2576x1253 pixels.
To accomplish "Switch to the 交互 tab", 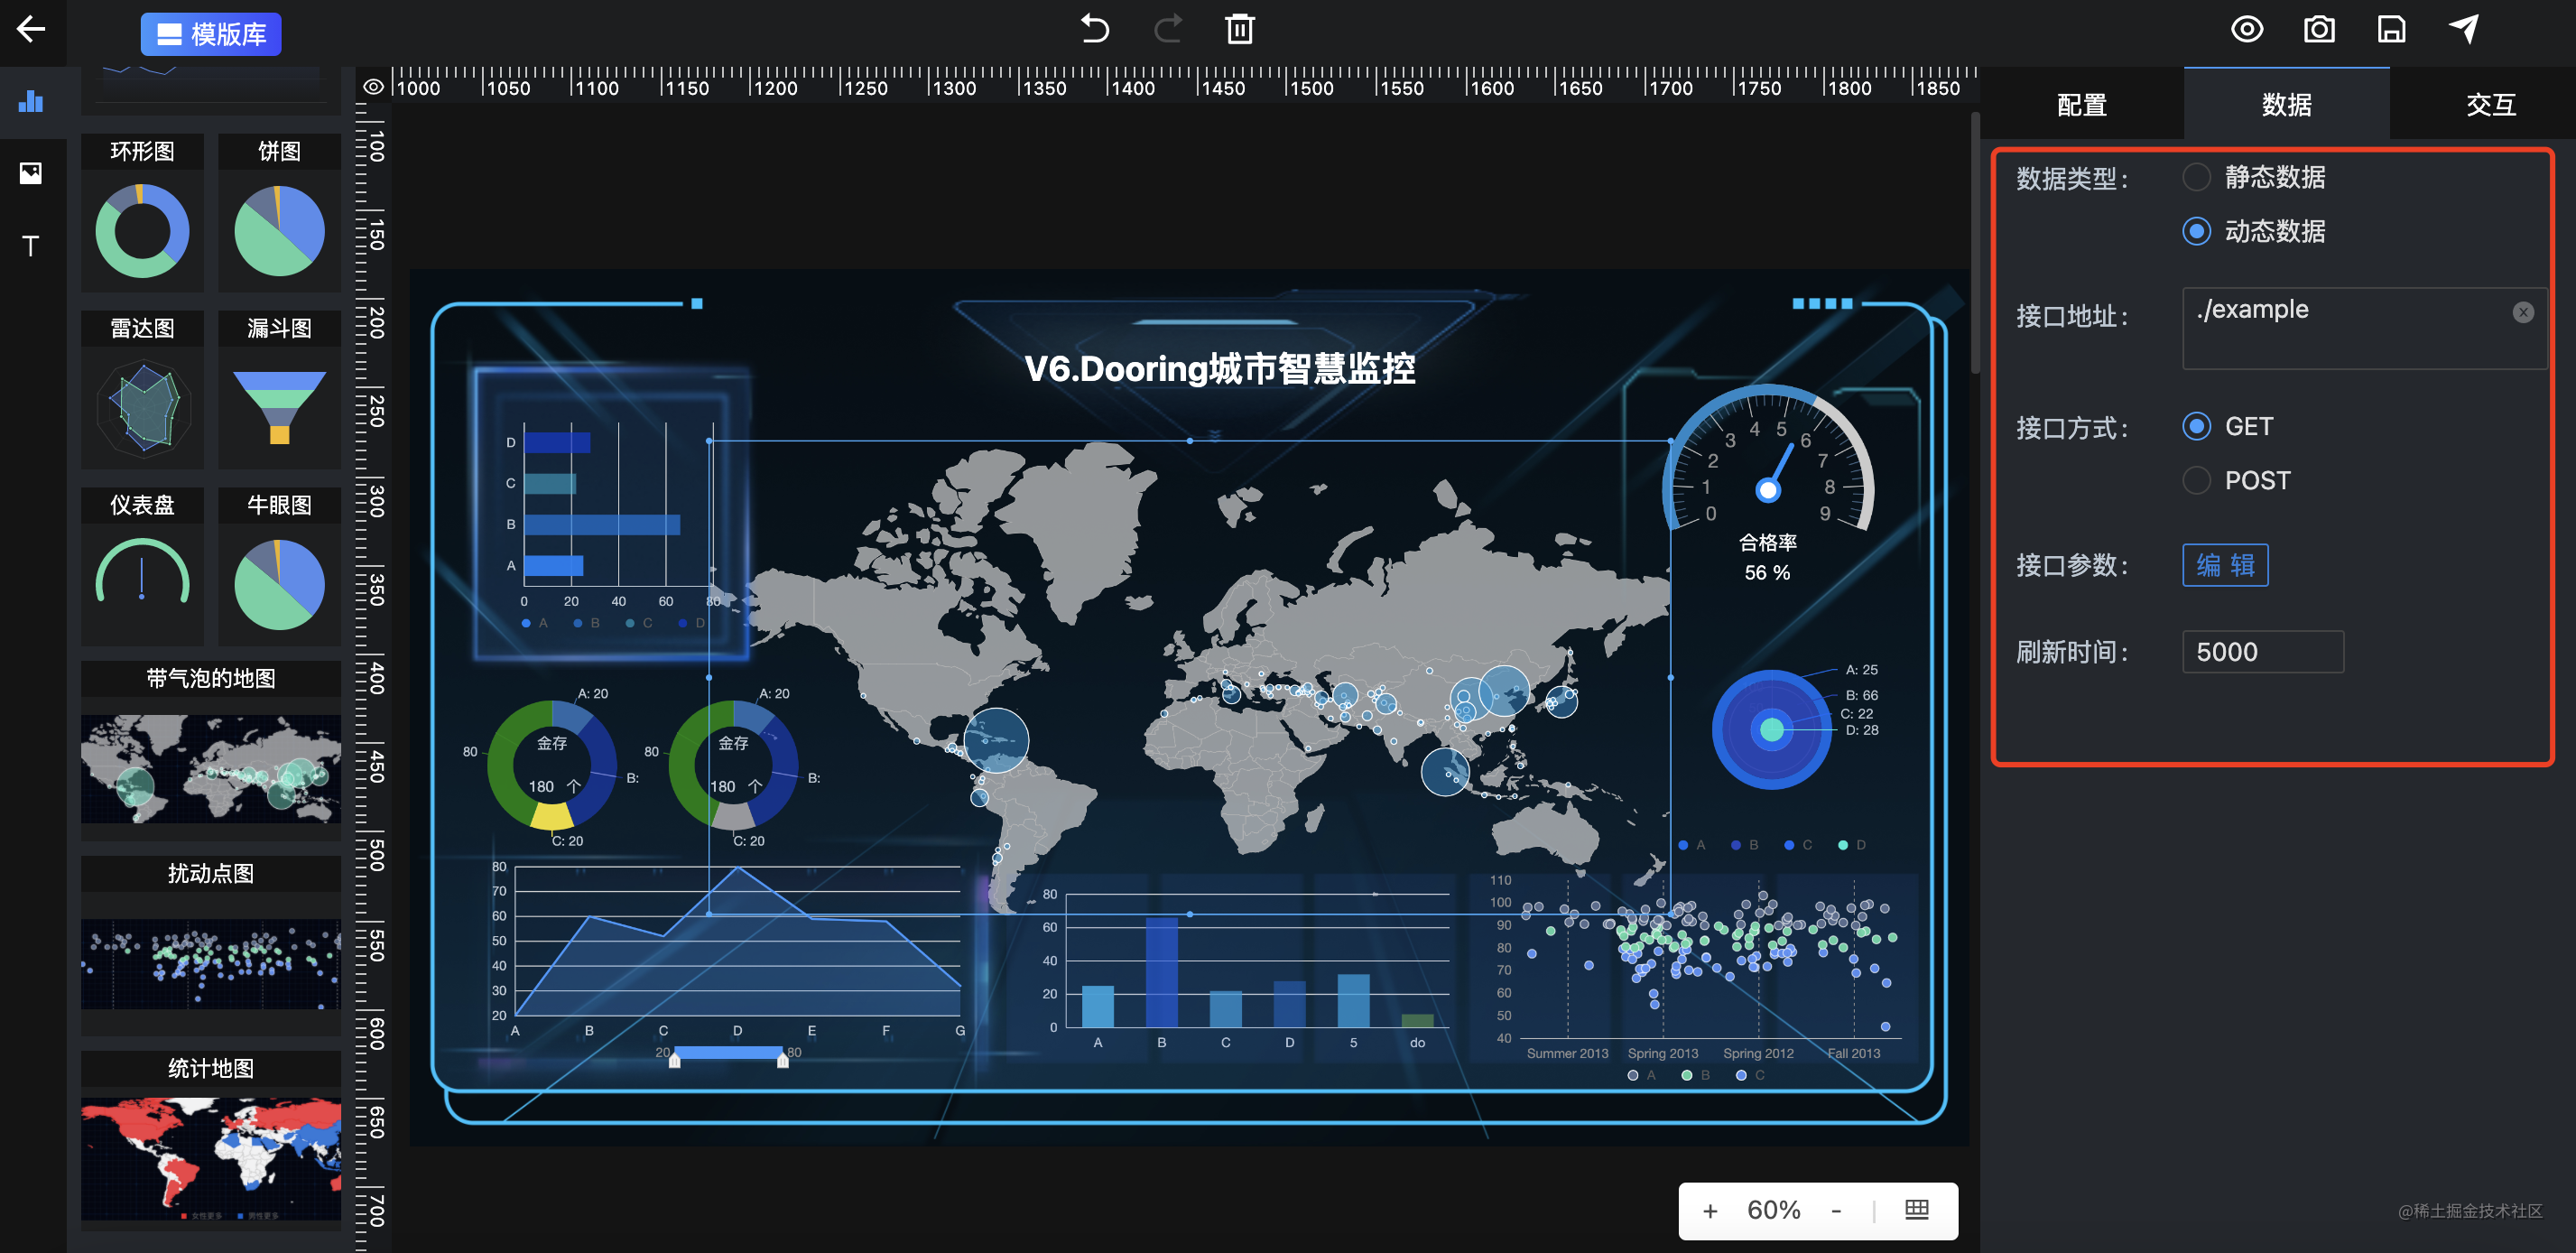I will coord(2490,104).
